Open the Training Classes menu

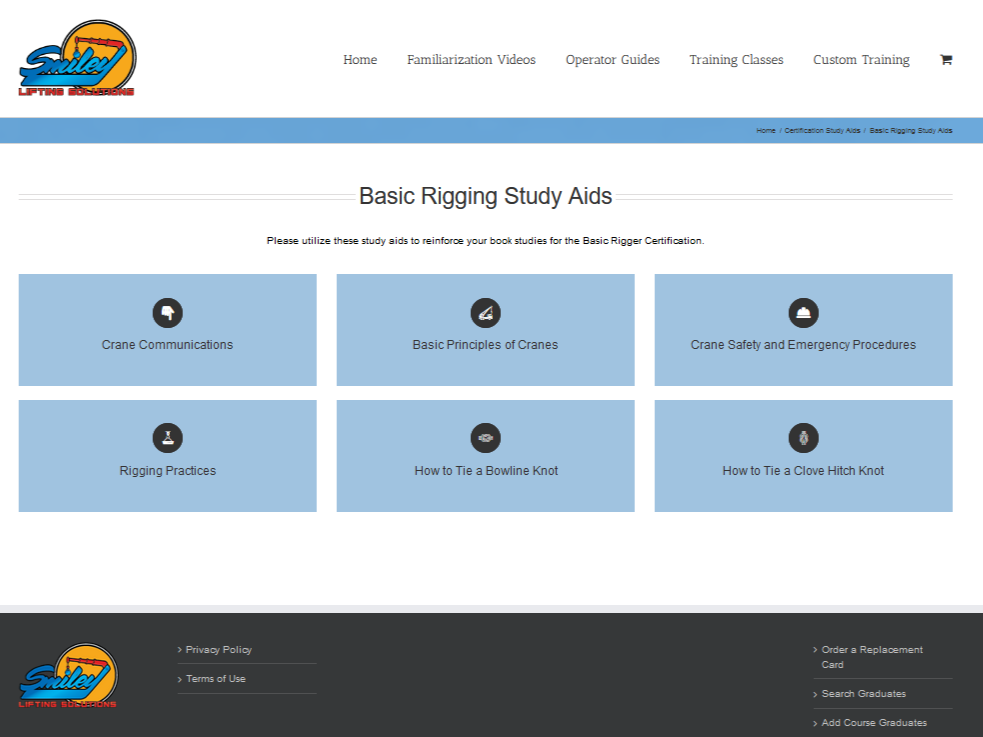pyautogui.click(x=736, y=60)
